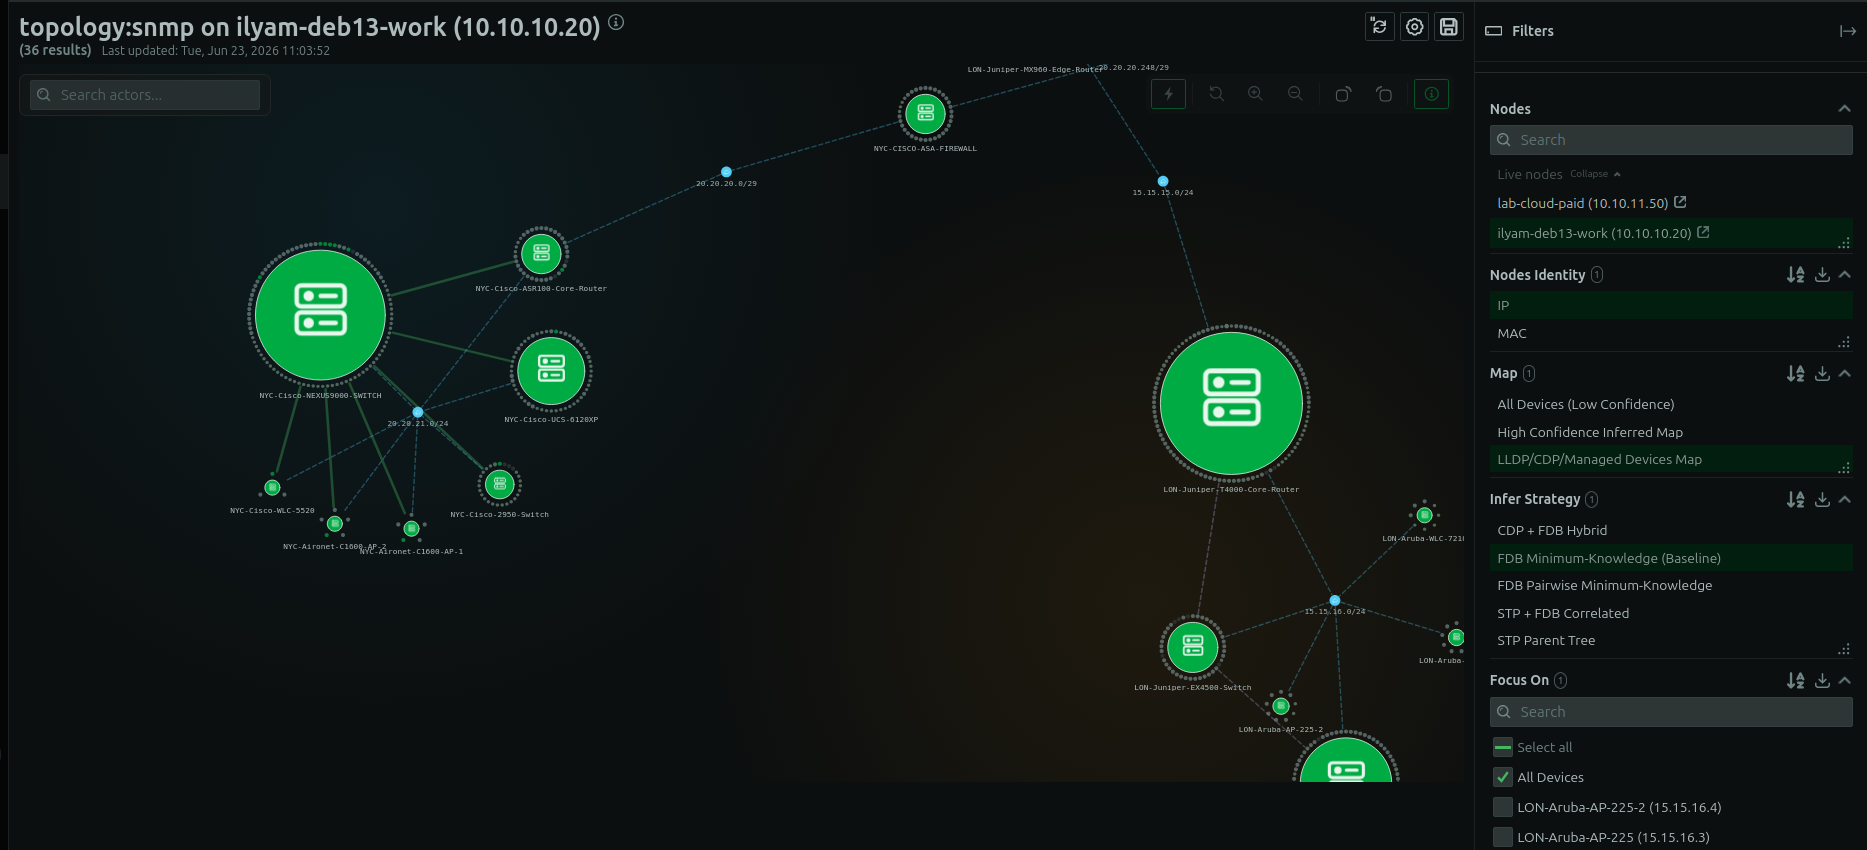Select CDP + FDB Hybrid strategy
This screenshot has width=1867, height=850.
(x=1670, y=530)
